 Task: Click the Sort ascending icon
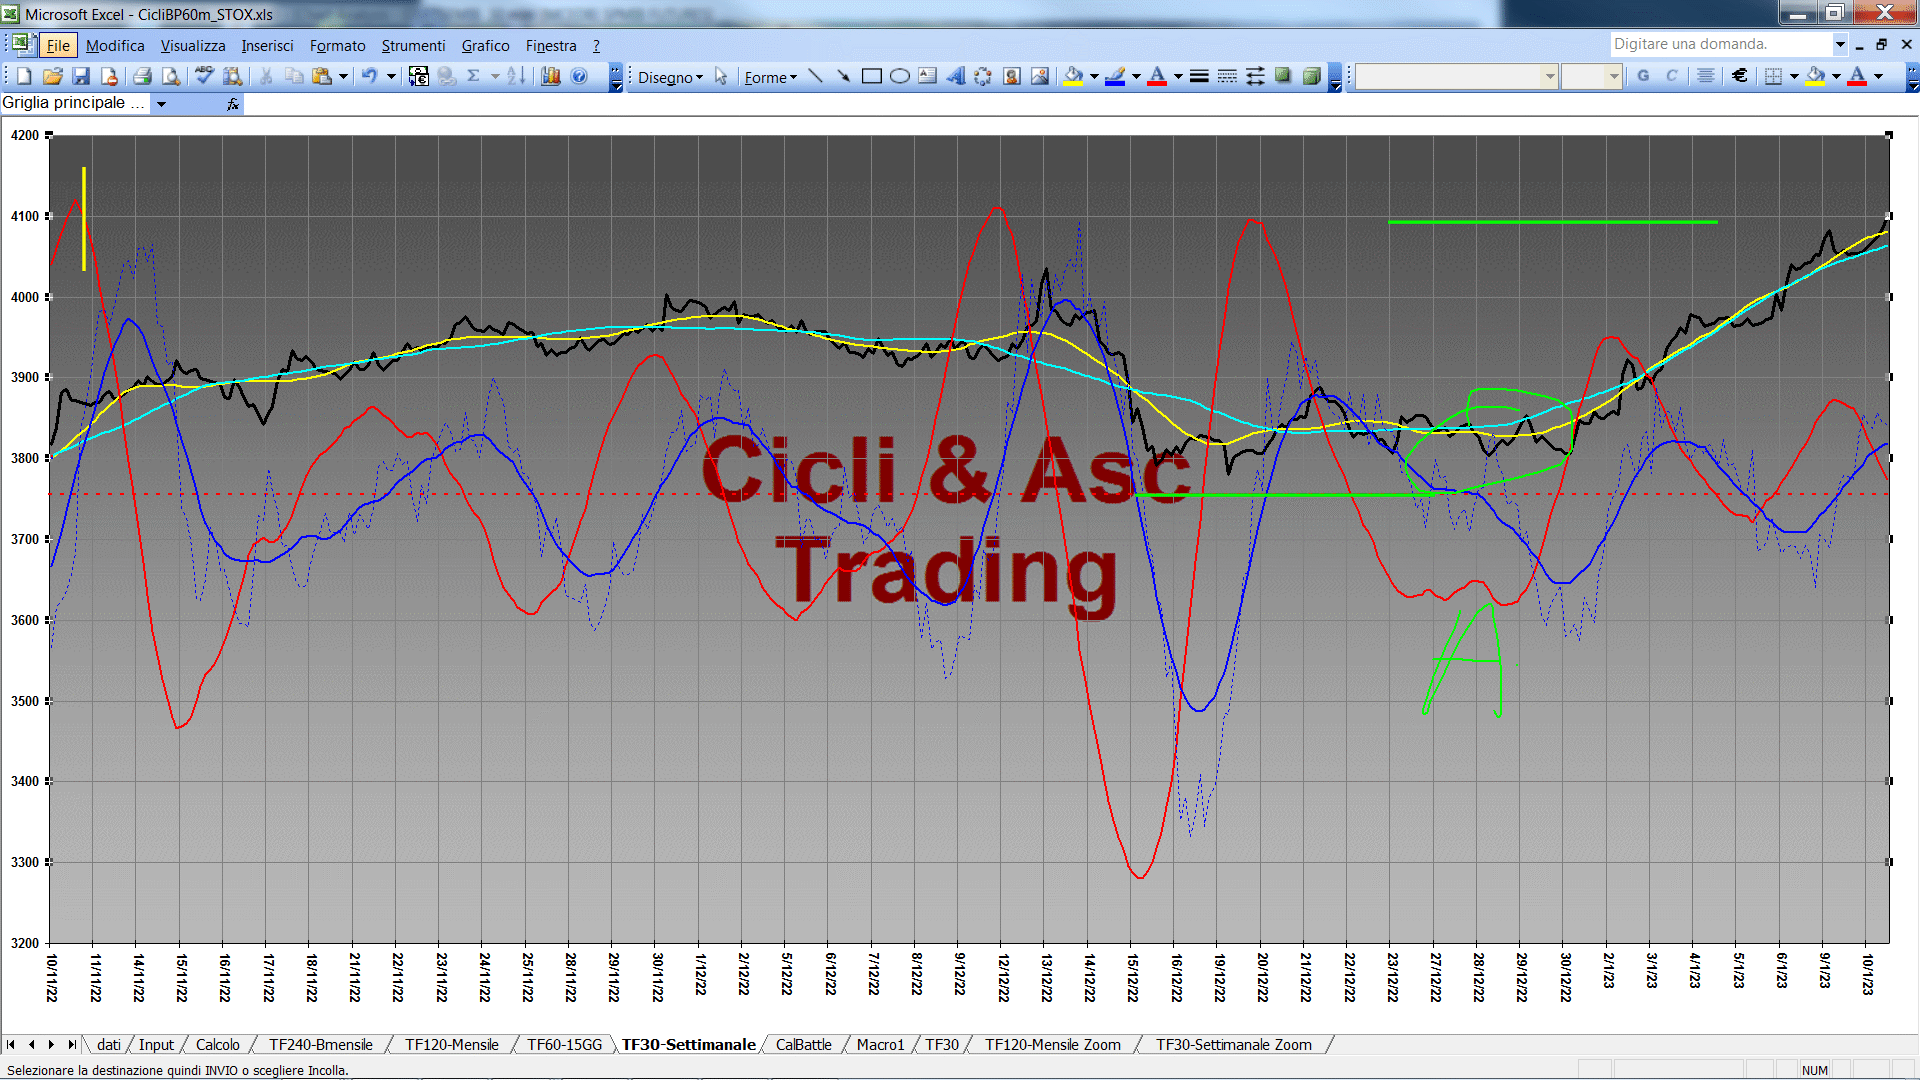tap(516, 76)
